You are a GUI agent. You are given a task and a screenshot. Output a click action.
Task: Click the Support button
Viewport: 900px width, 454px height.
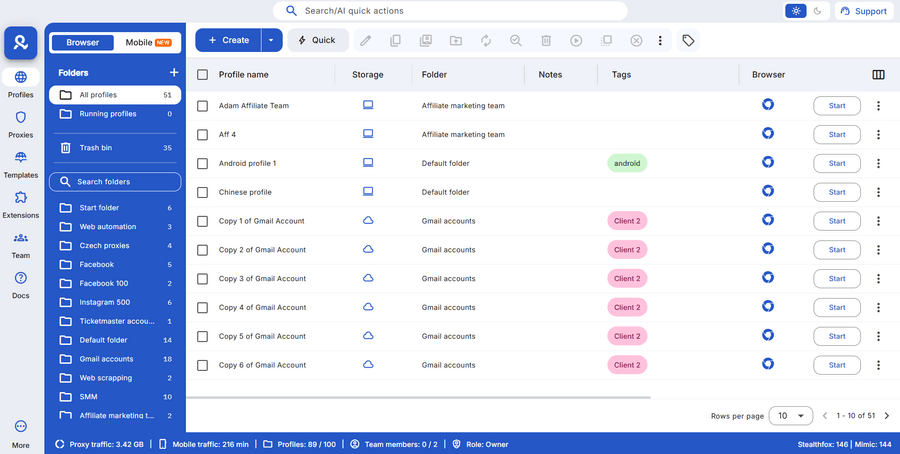coord(862,11)
